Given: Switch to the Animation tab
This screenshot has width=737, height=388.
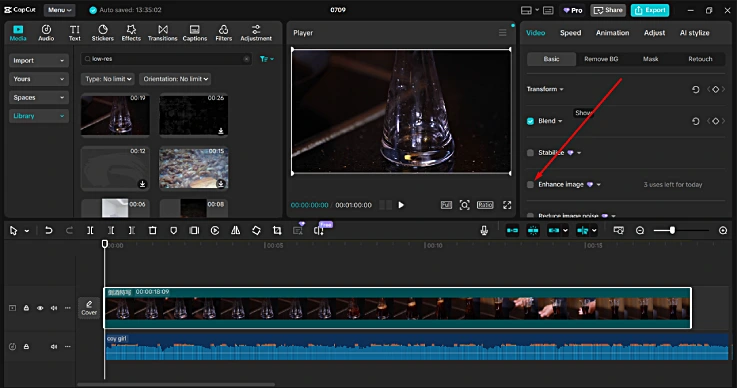Looking at the screenshot, I should point(612,33).
